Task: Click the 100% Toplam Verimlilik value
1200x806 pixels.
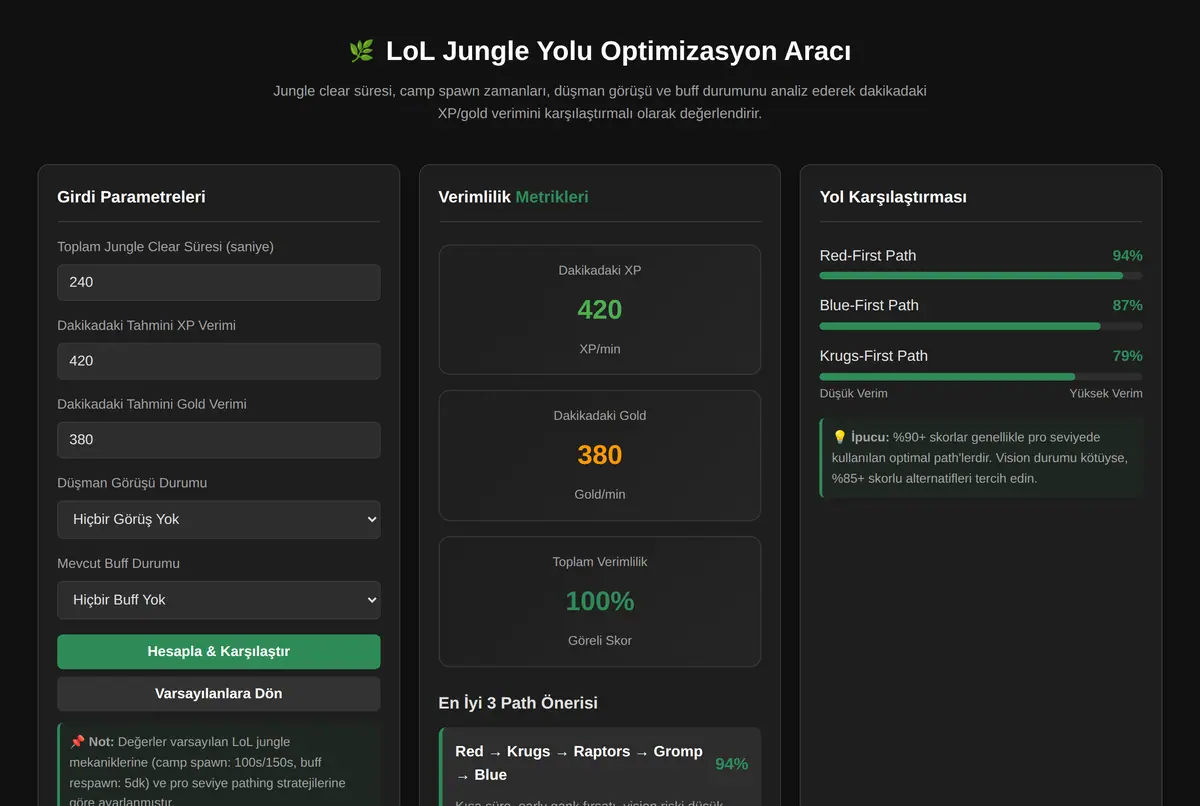Action: pyautogui.click(x=600, y=601)
